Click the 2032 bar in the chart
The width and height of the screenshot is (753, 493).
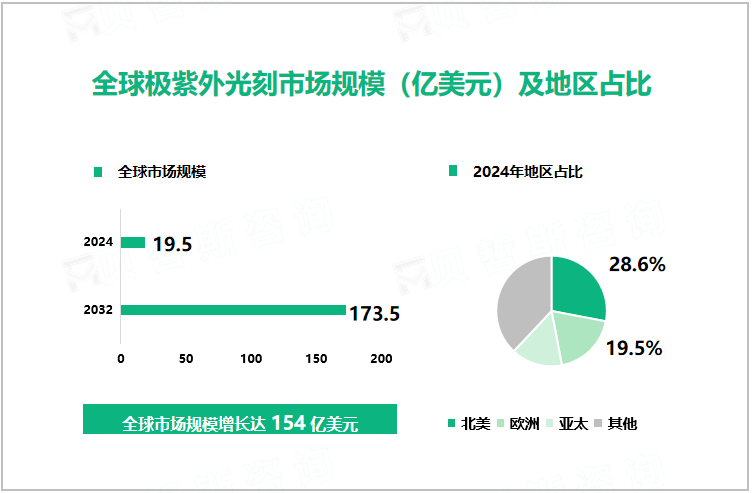[233, 310]
